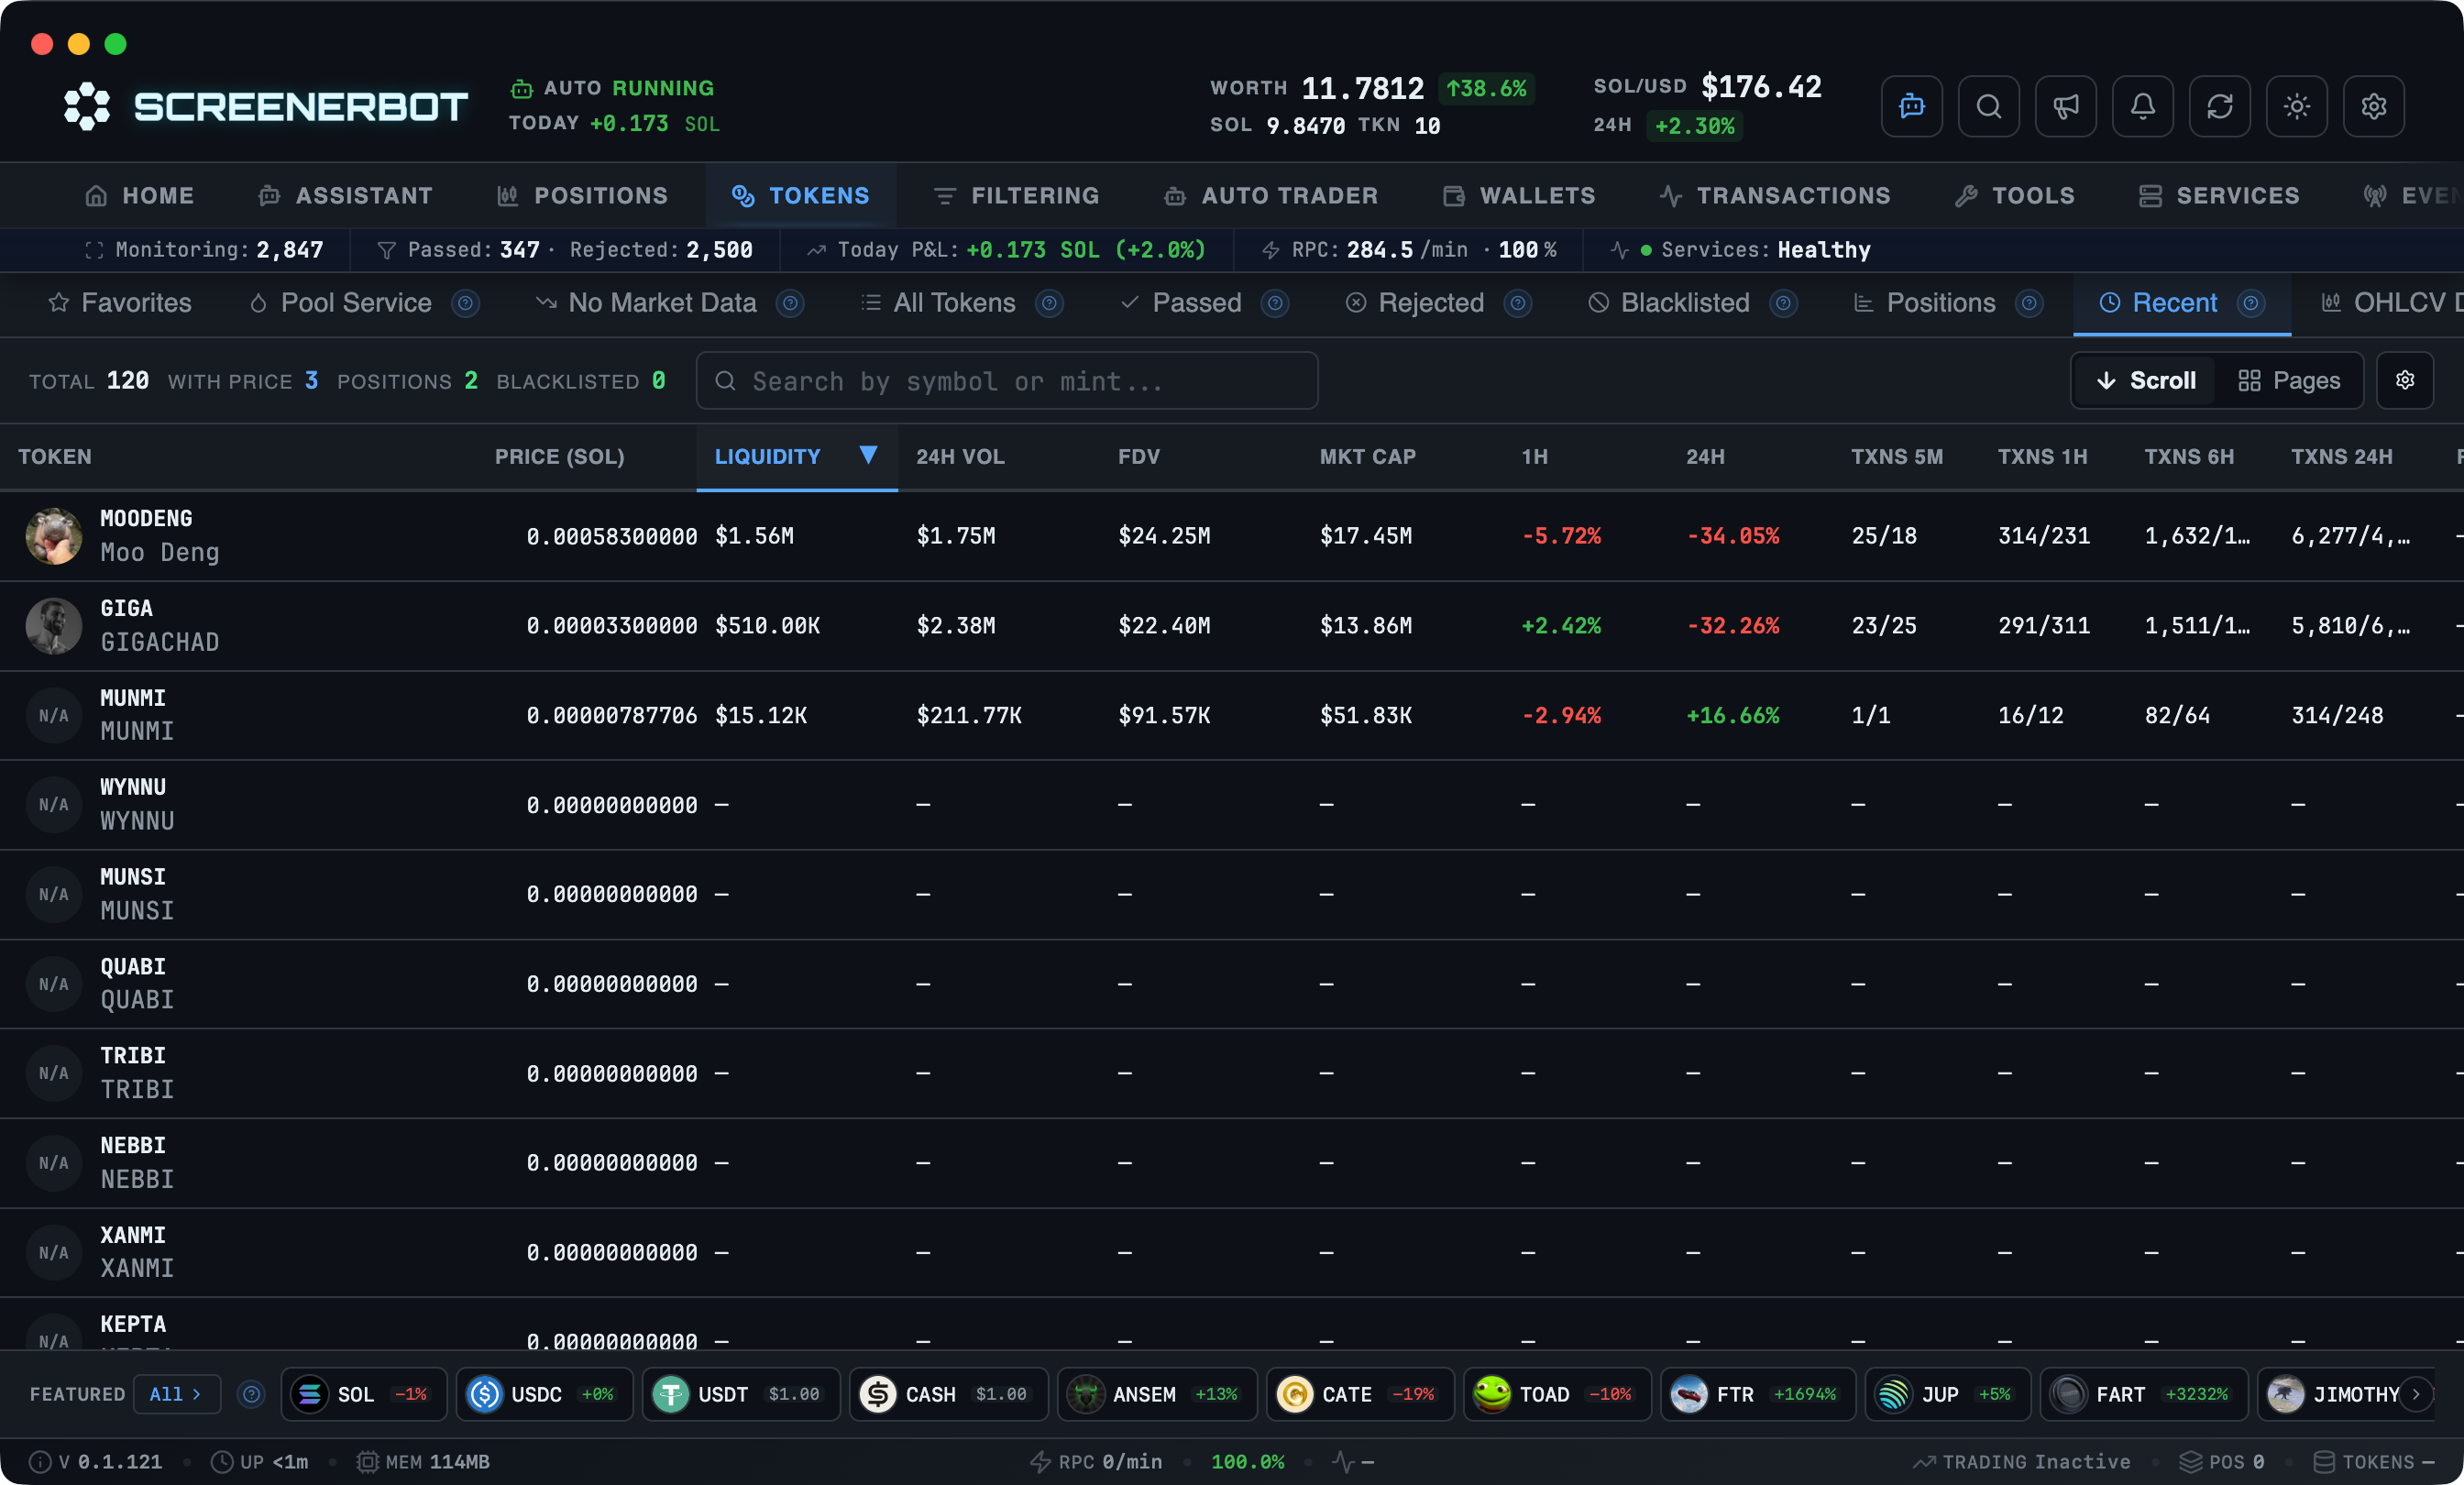Open the megaphone announcements icon
Screen dimensions: 2464x1485
click(2065, 106)
